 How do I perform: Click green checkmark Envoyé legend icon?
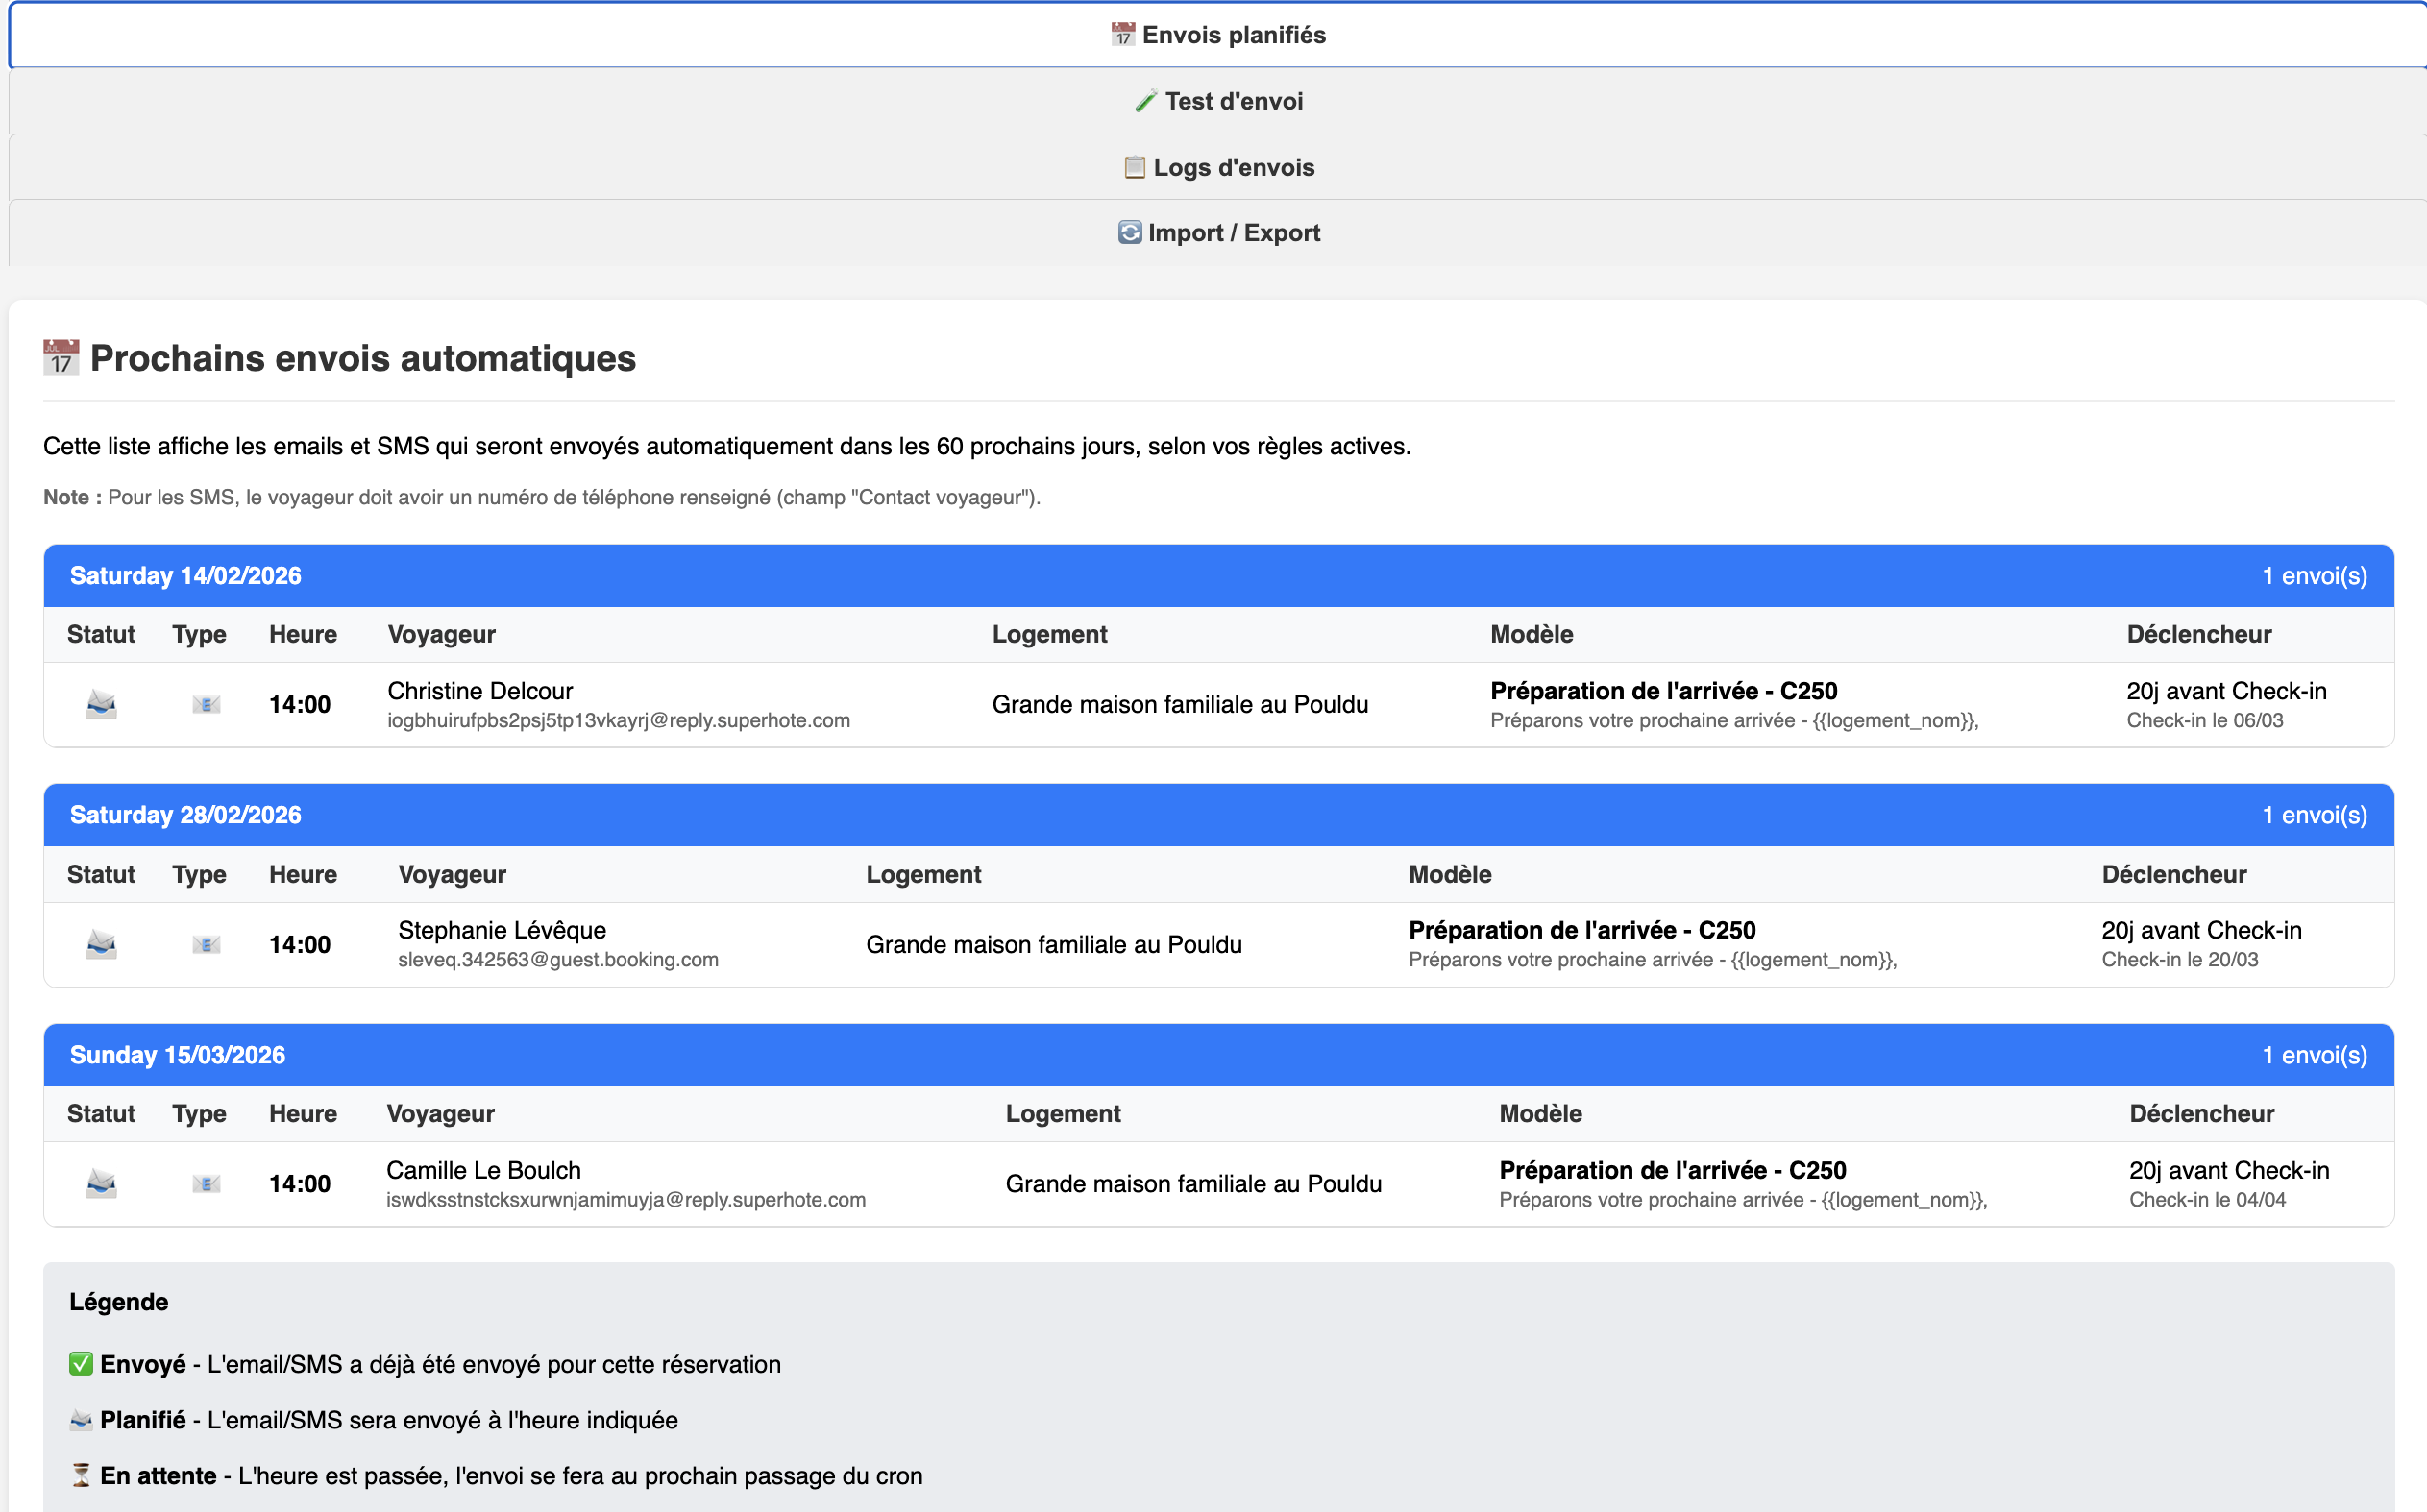(81, 1364)
